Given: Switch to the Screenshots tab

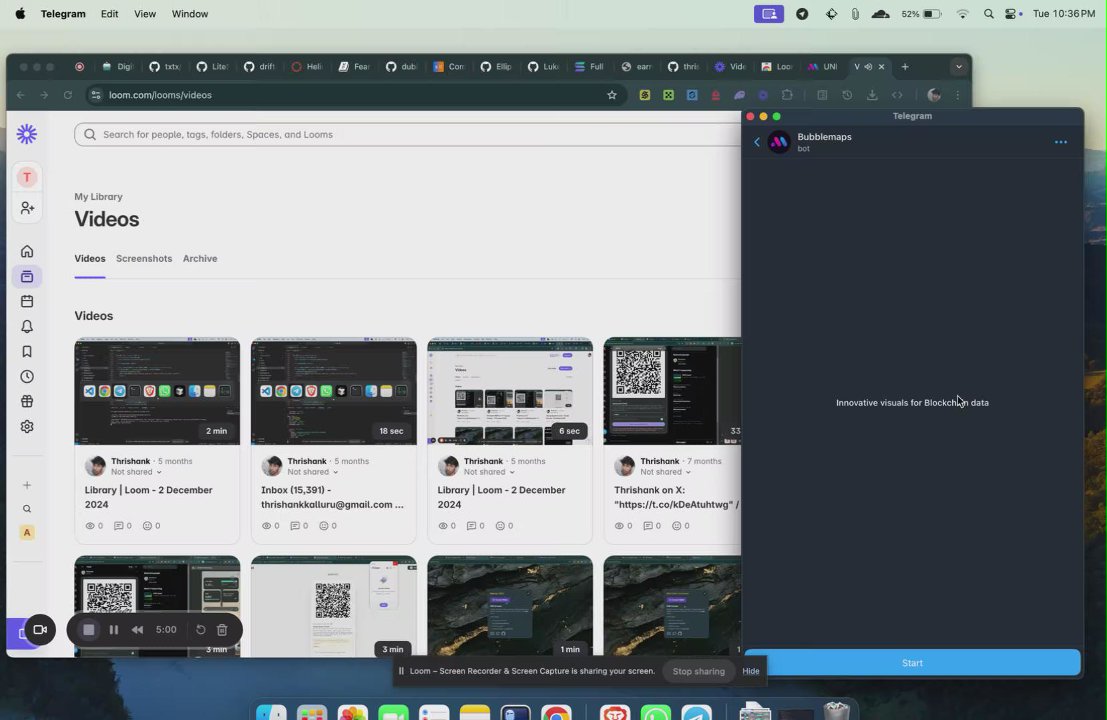Looking at the screenshot, I should click(x=144, y=259).
